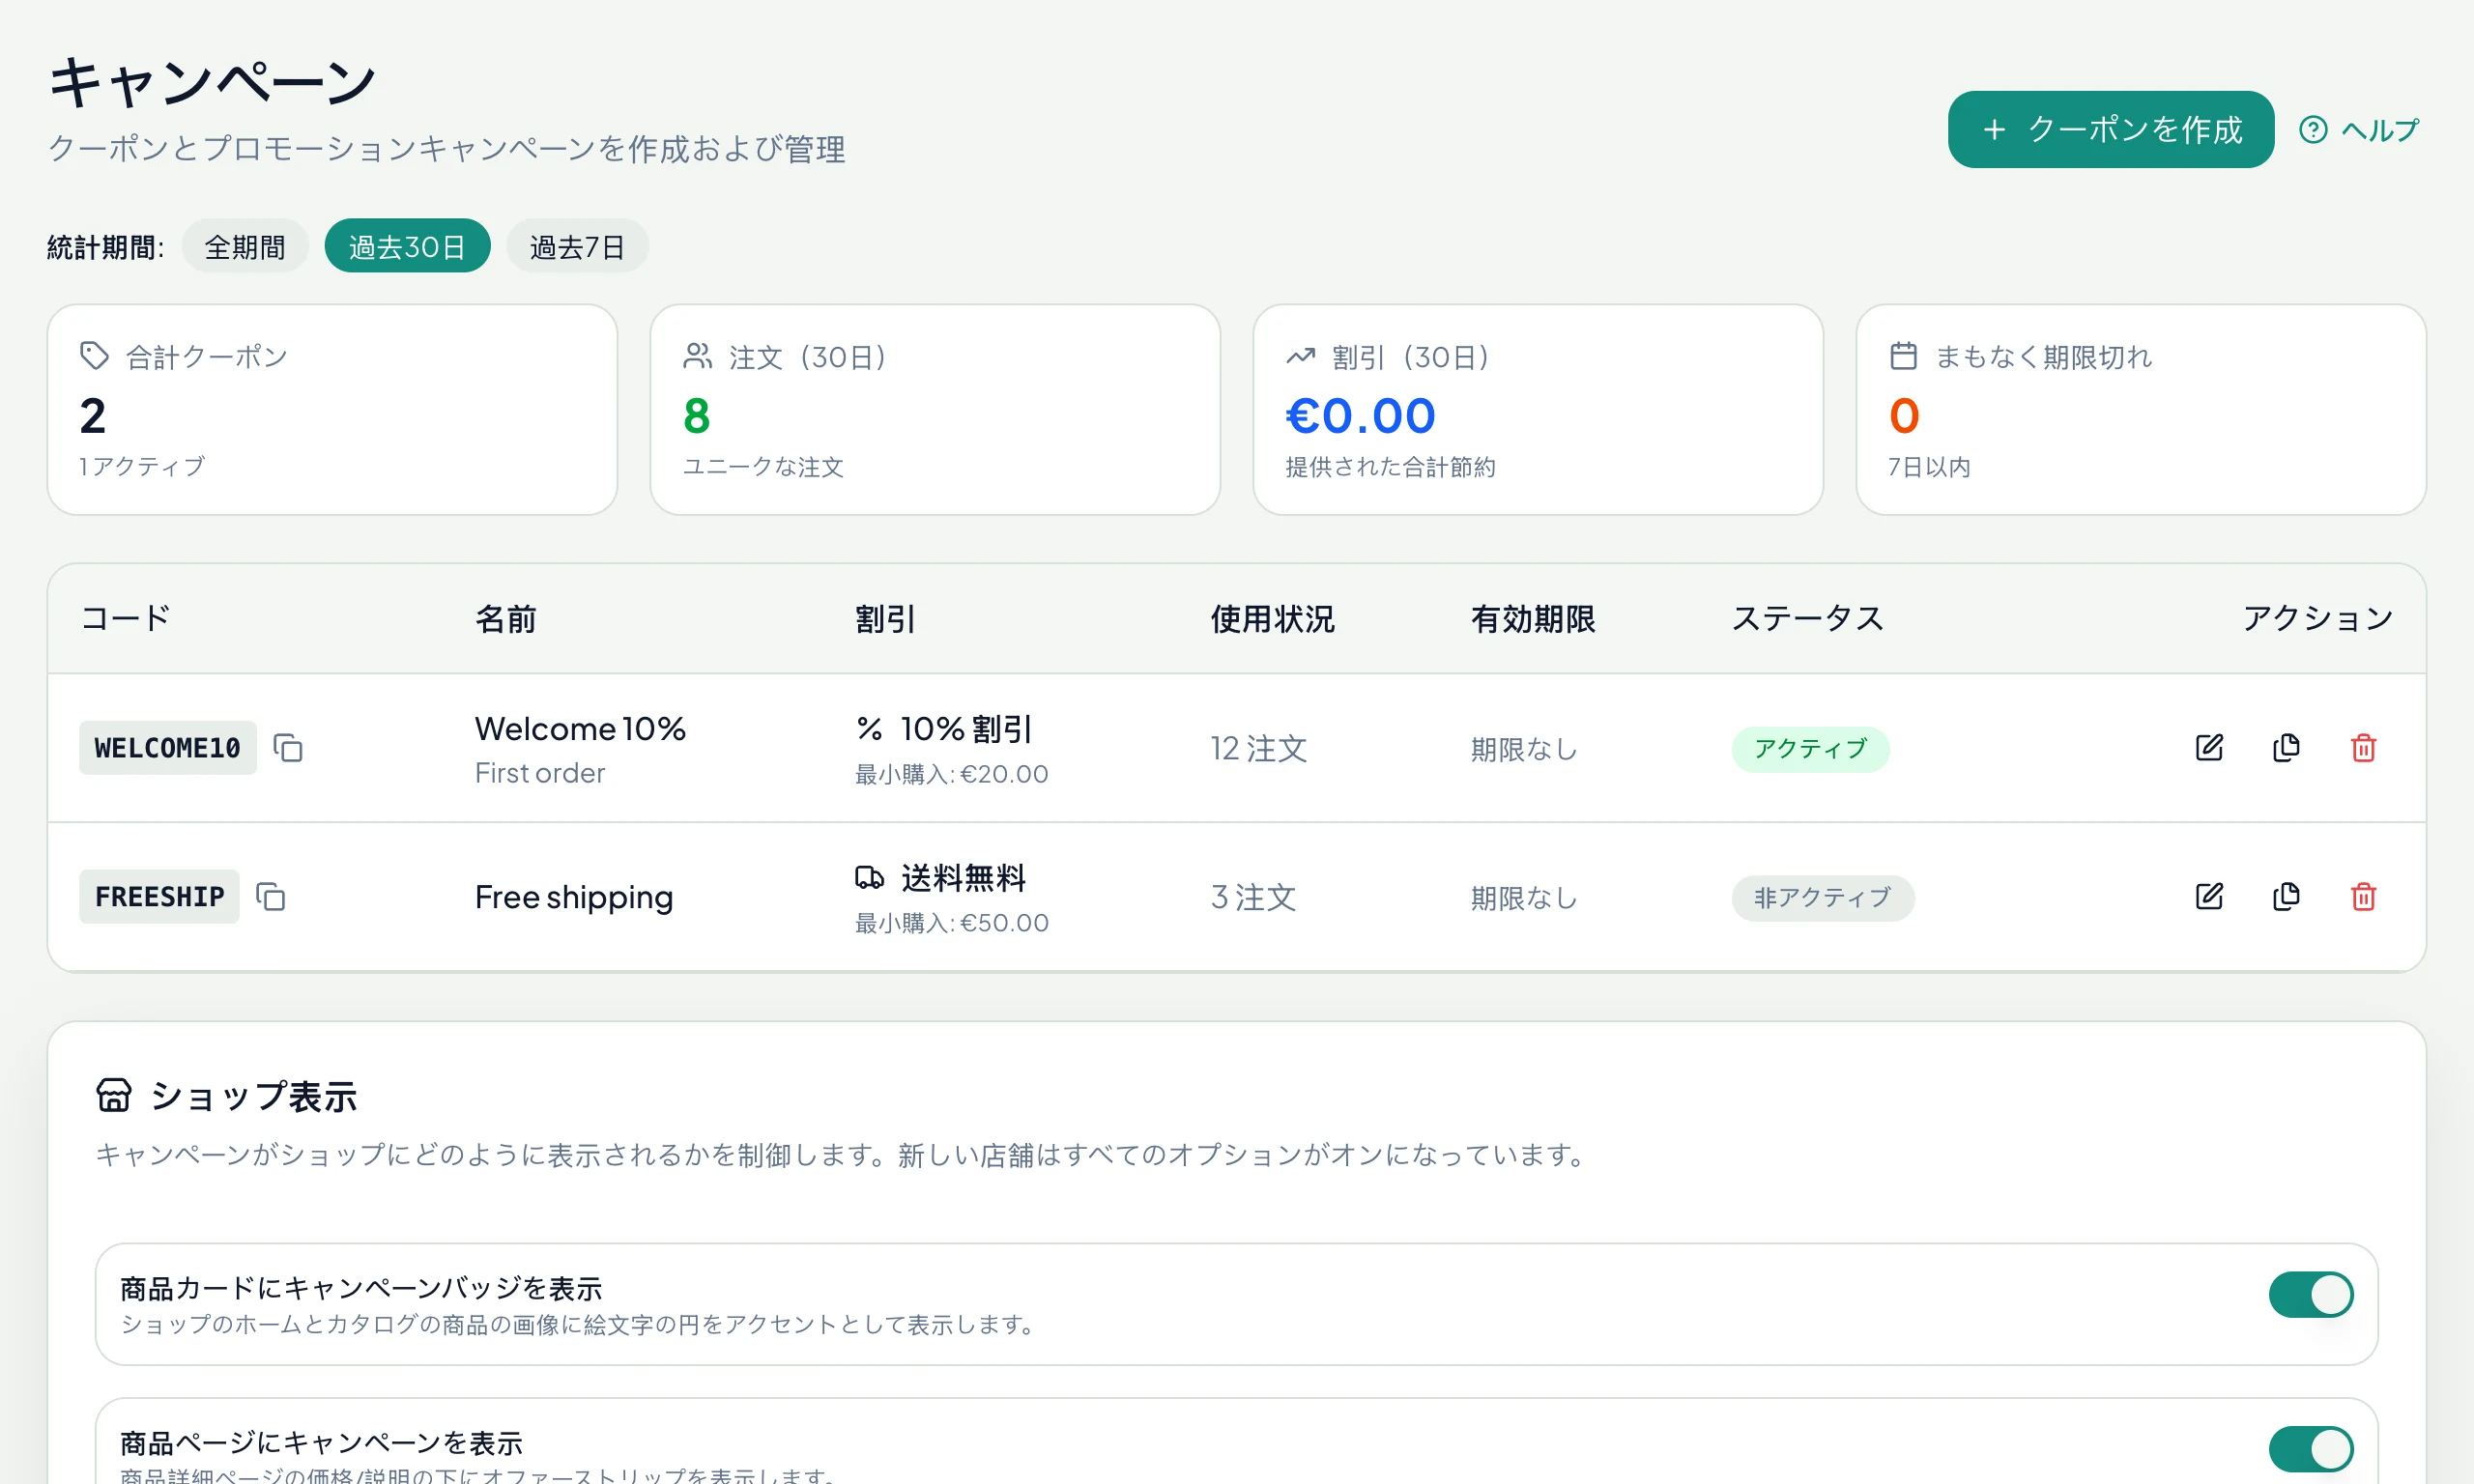Click the ステータス column header
2474x1484 pixels.
point(1807,619)
